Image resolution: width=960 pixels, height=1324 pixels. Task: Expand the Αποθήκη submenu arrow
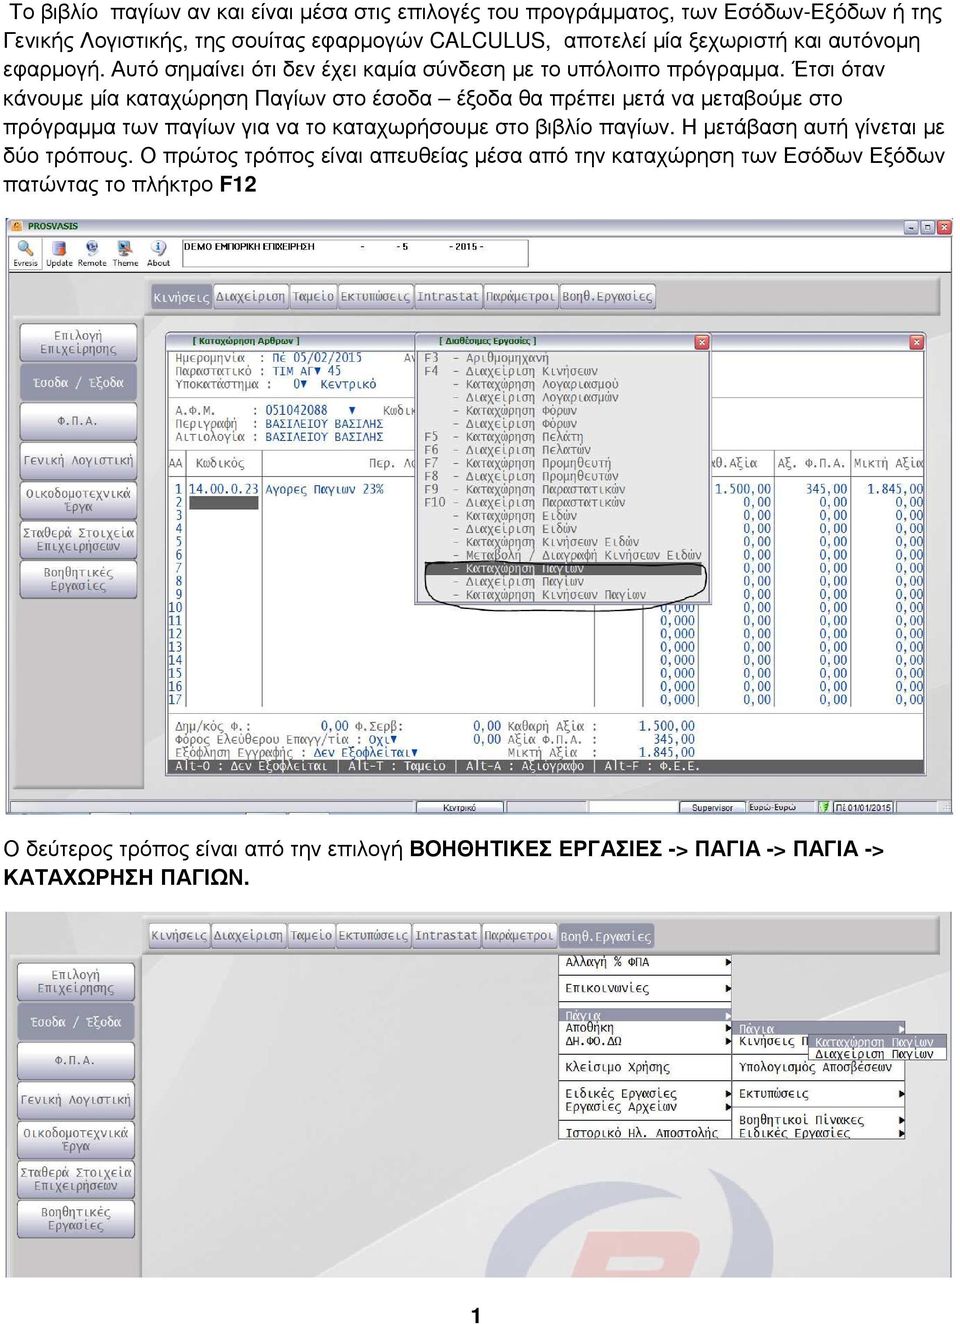tap(728, 1028)
